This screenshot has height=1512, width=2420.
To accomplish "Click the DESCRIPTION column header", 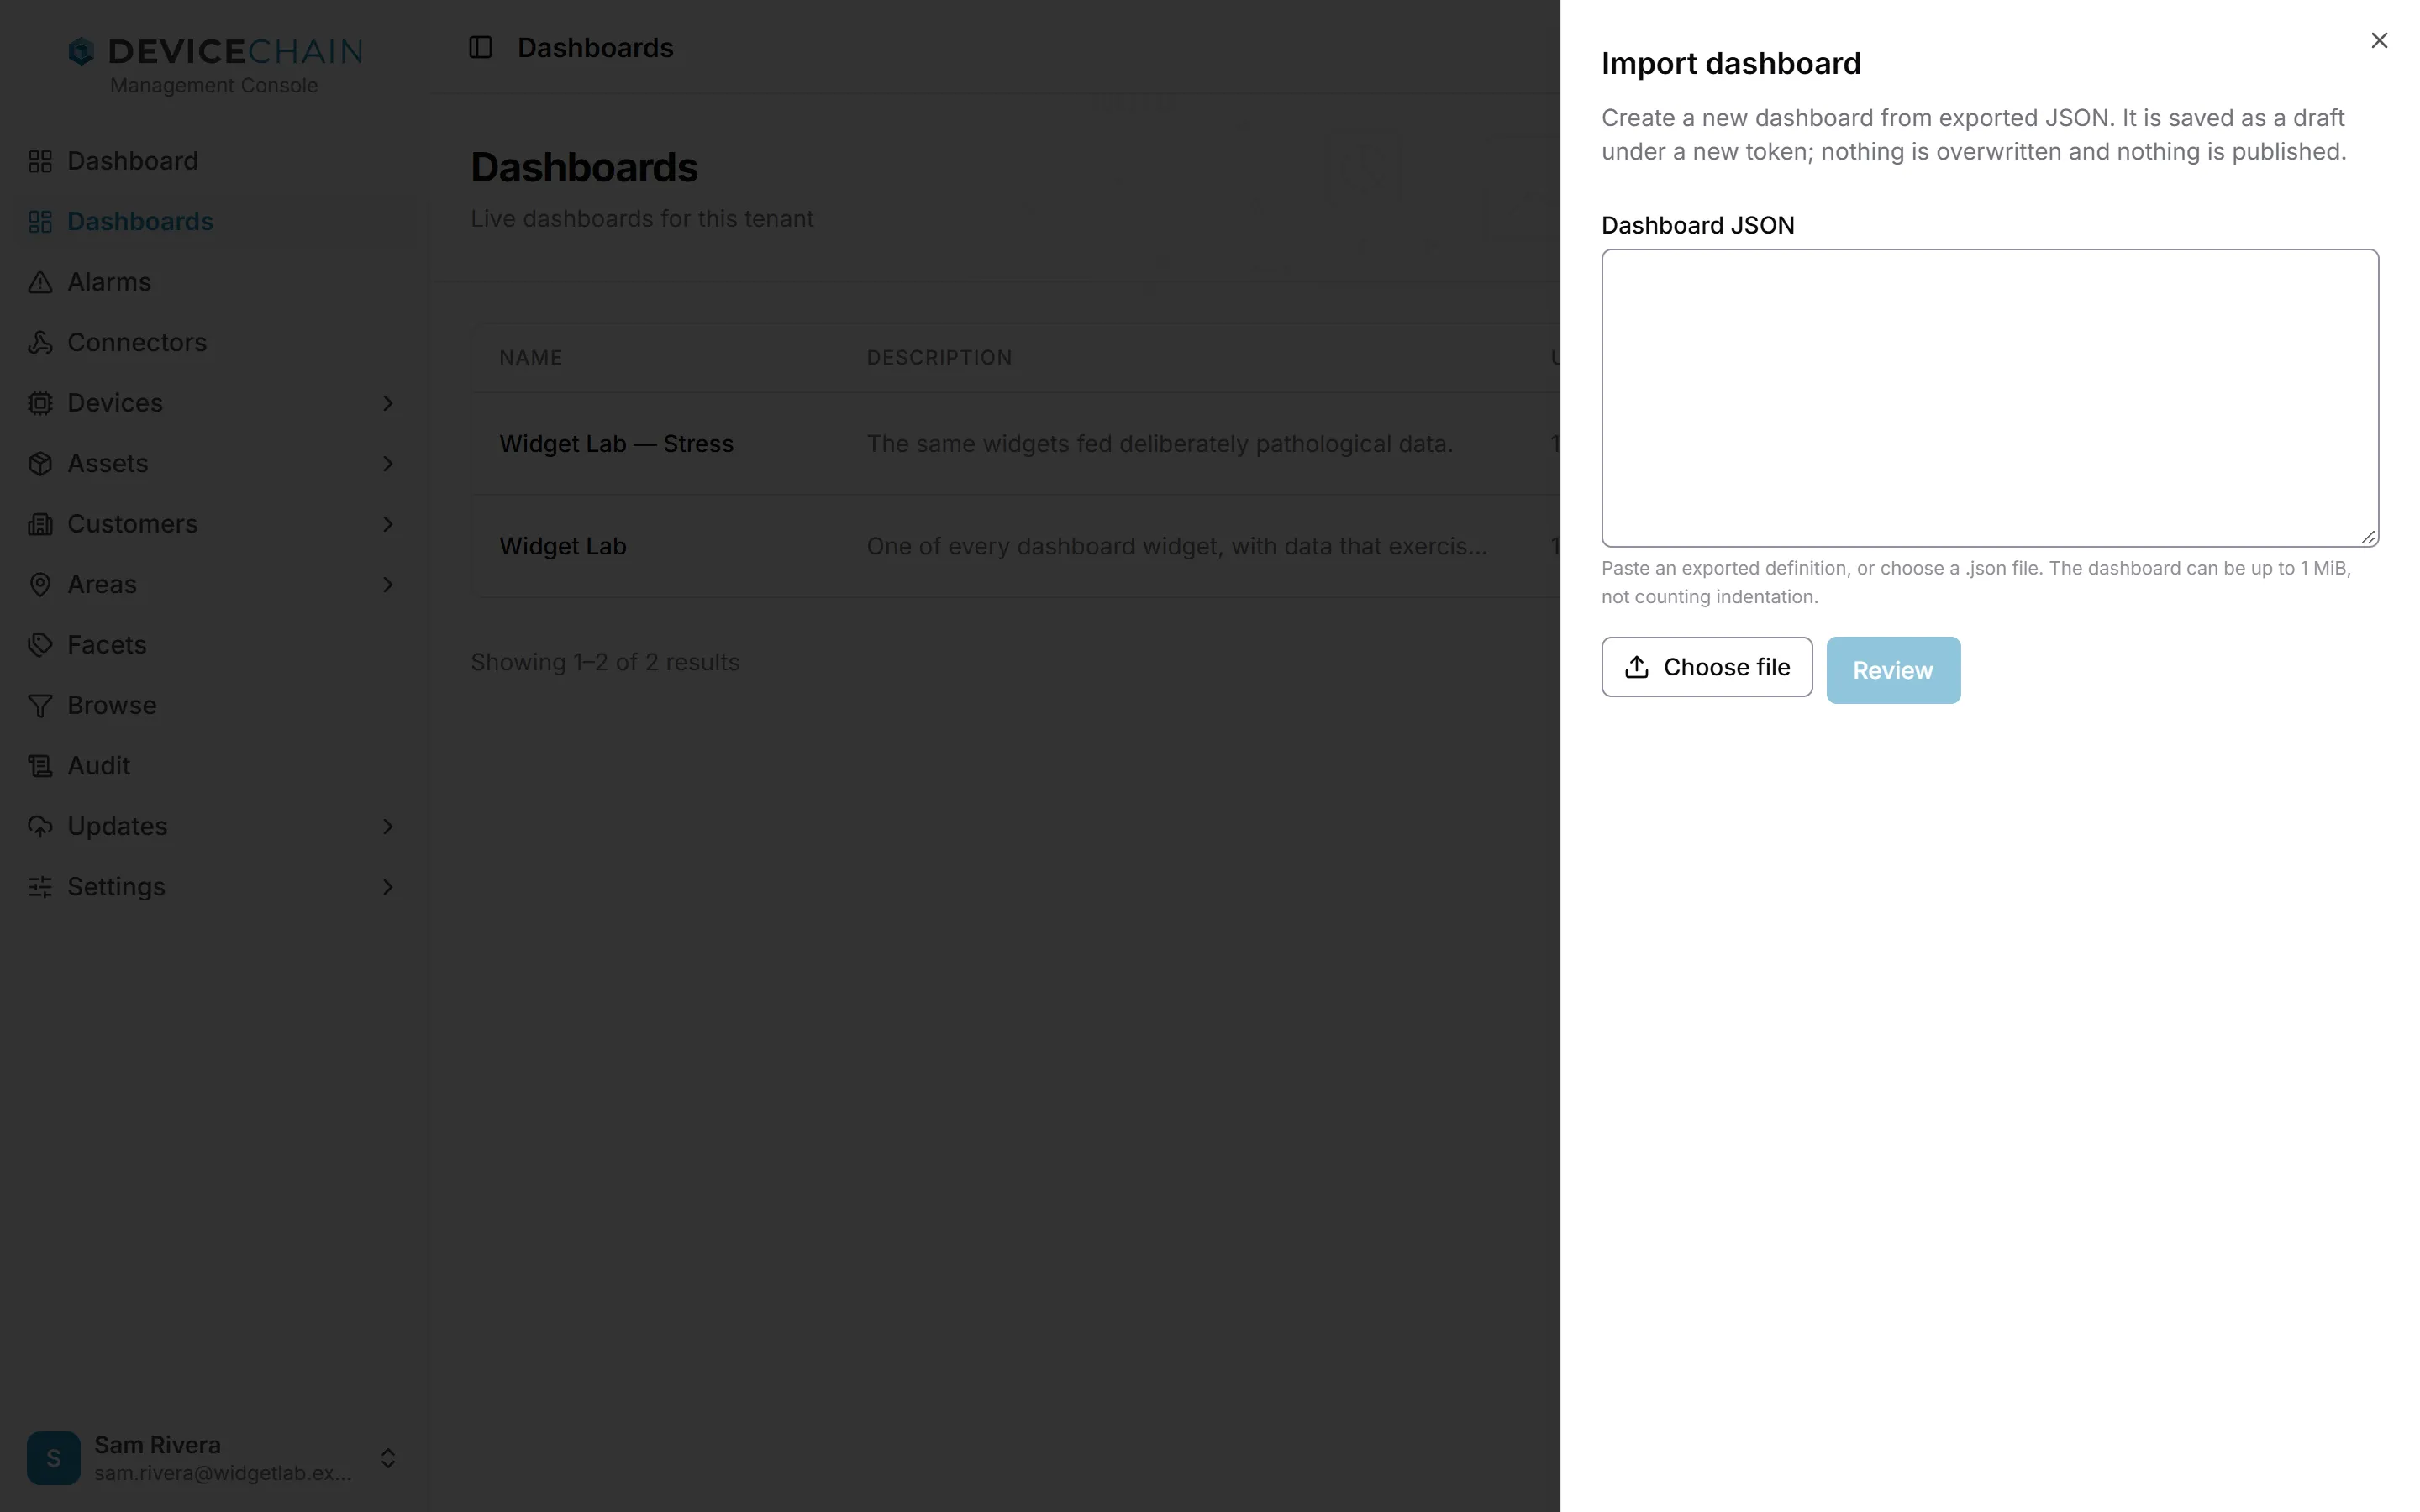I will [x=939, y=358].
